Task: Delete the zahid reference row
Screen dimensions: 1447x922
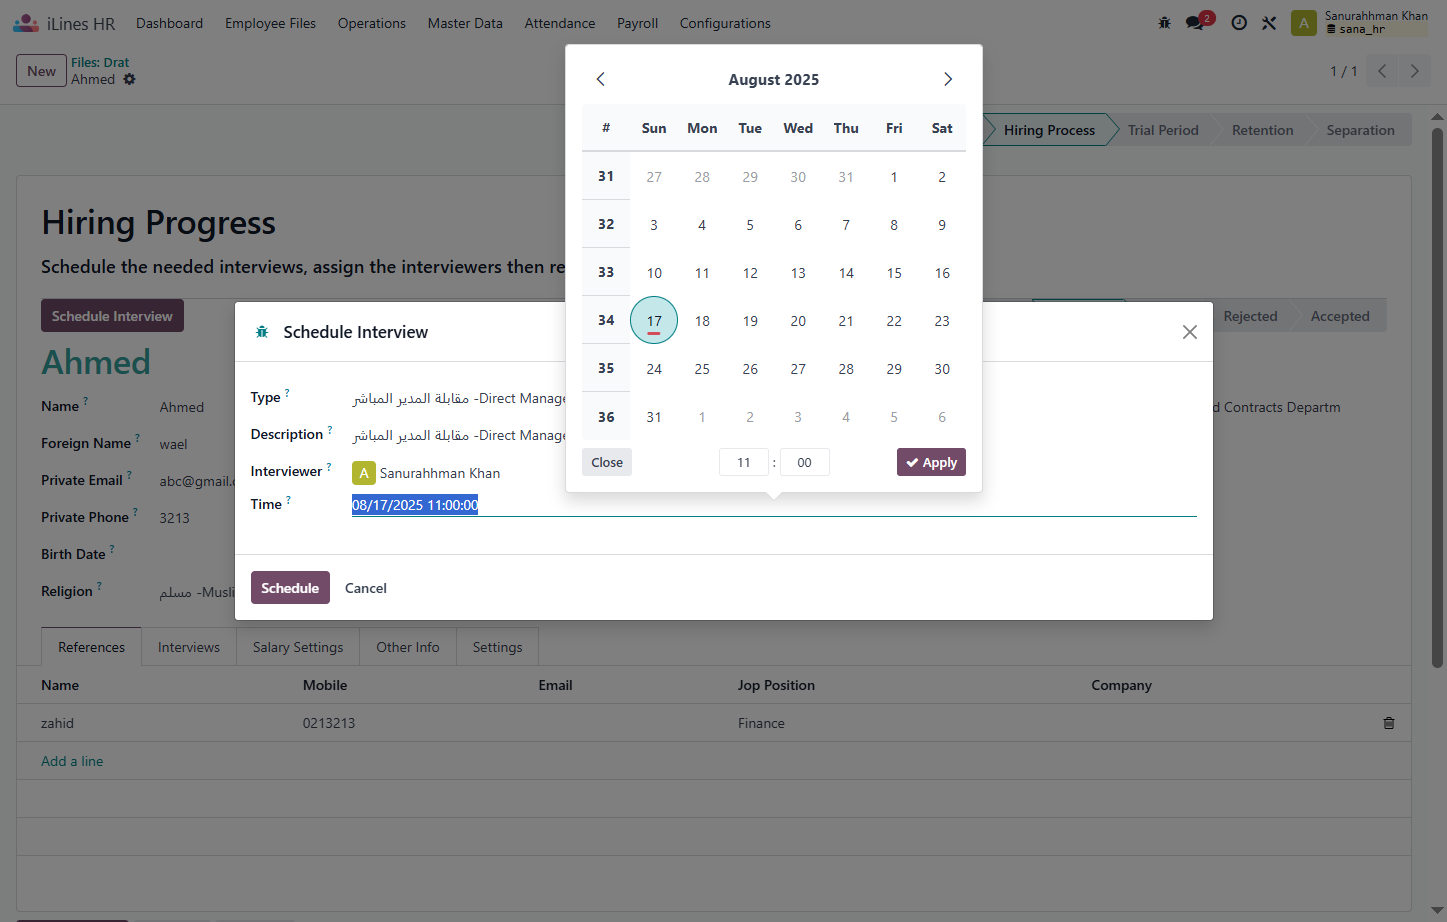Action: tap(1389, 723)
